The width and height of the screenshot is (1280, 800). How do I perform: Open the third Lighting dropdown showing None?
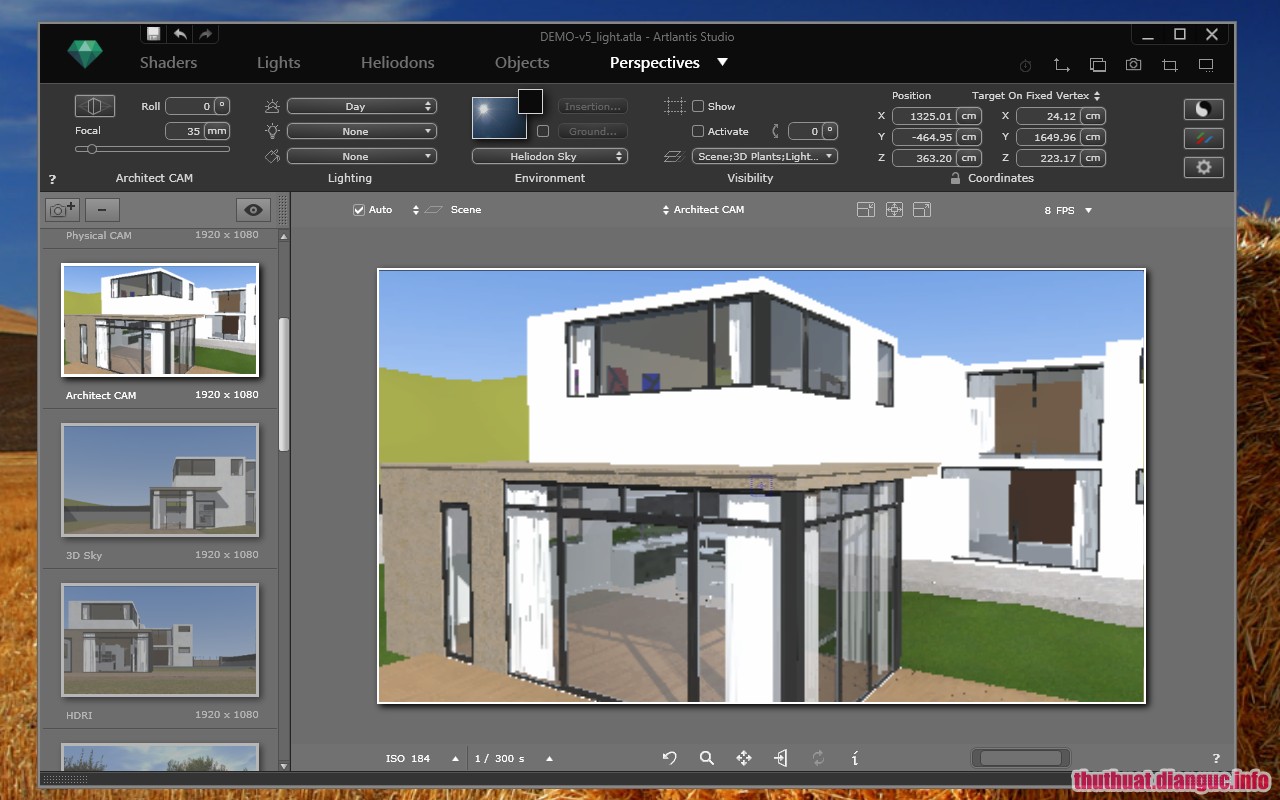pyautogui.click(x=362, y=156)
